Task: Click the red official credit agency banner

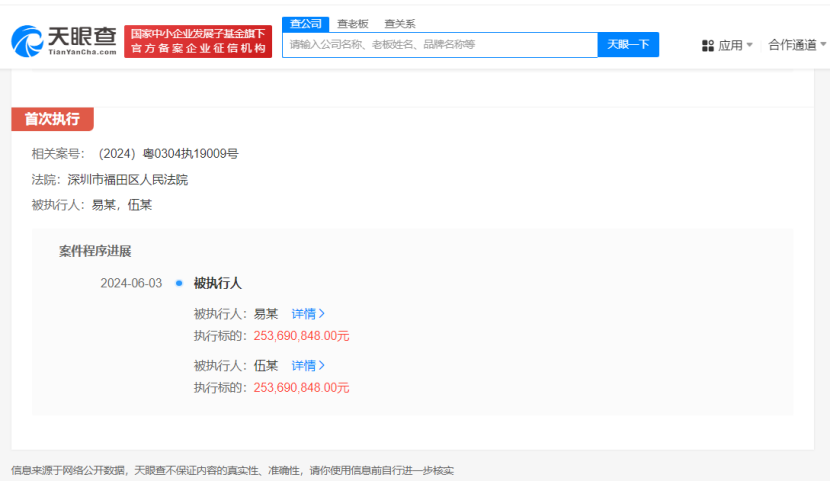Action: (198, 41)
